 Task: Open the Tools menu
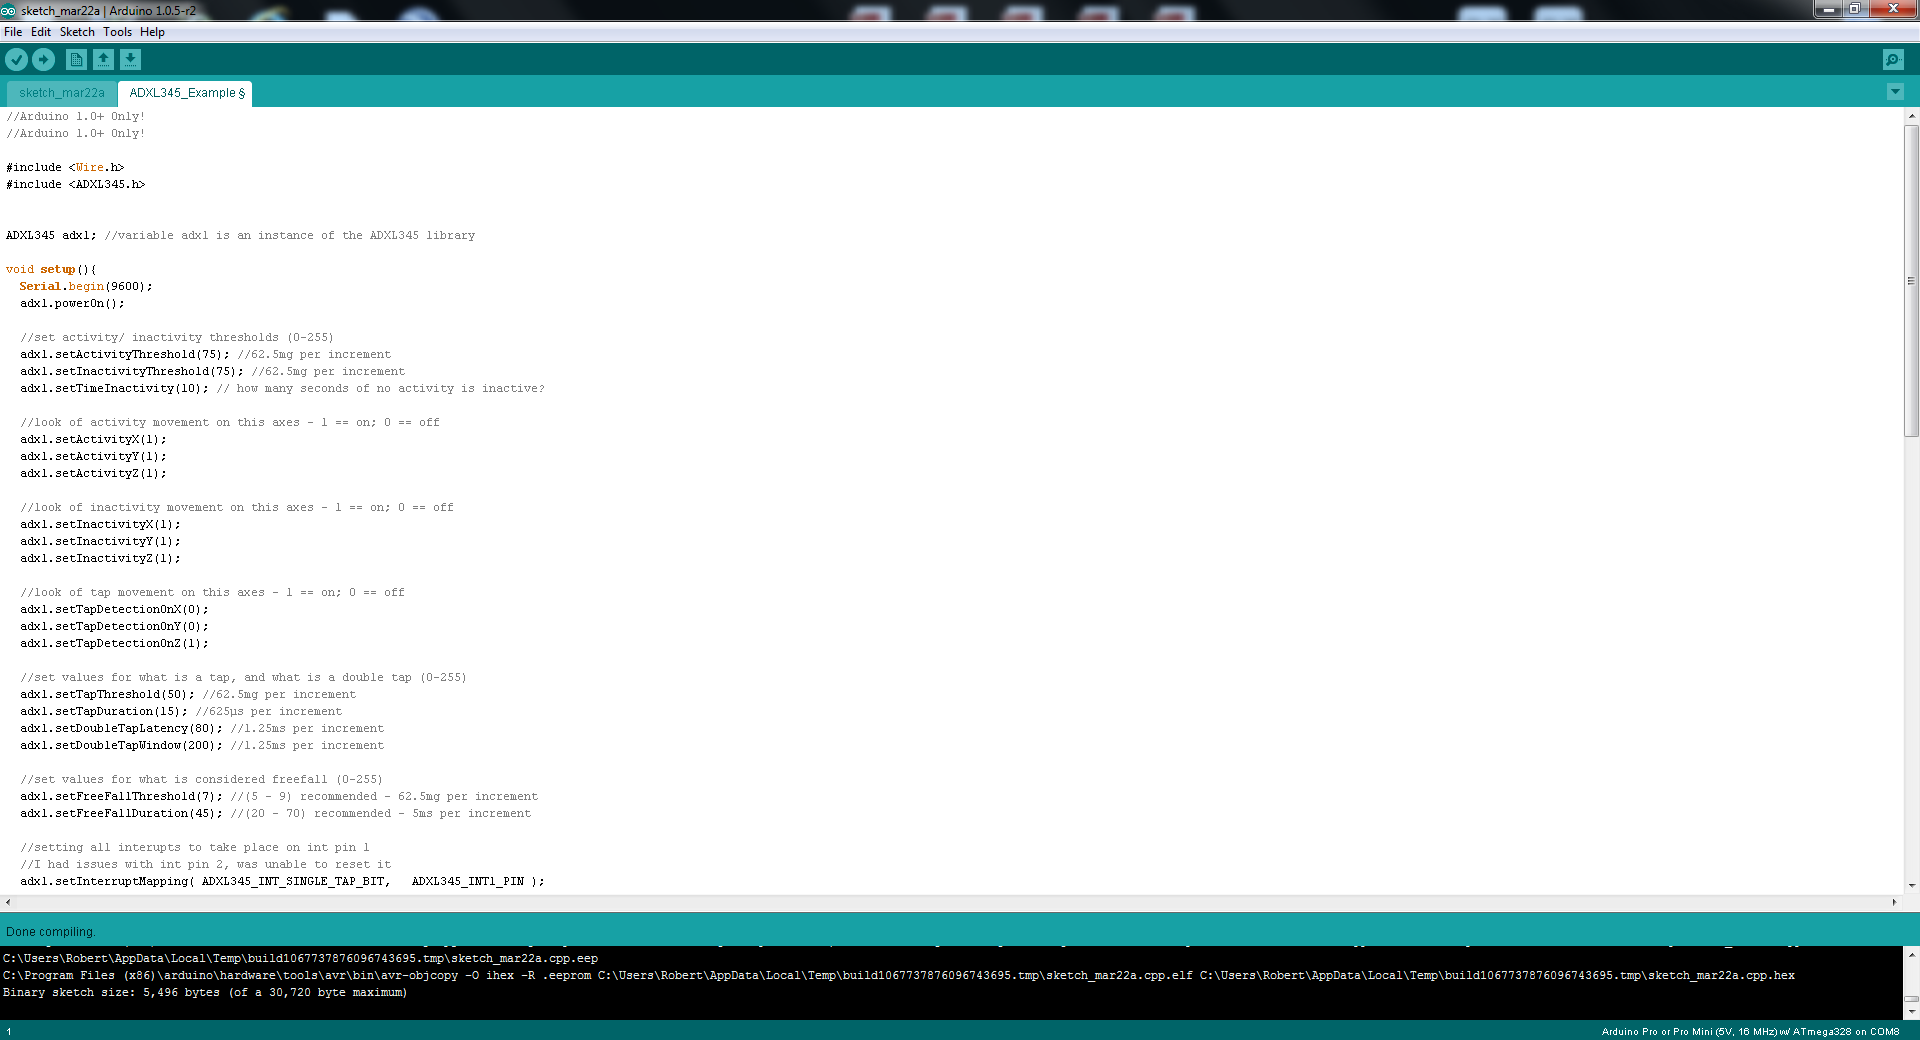click(x=117, y=32)
